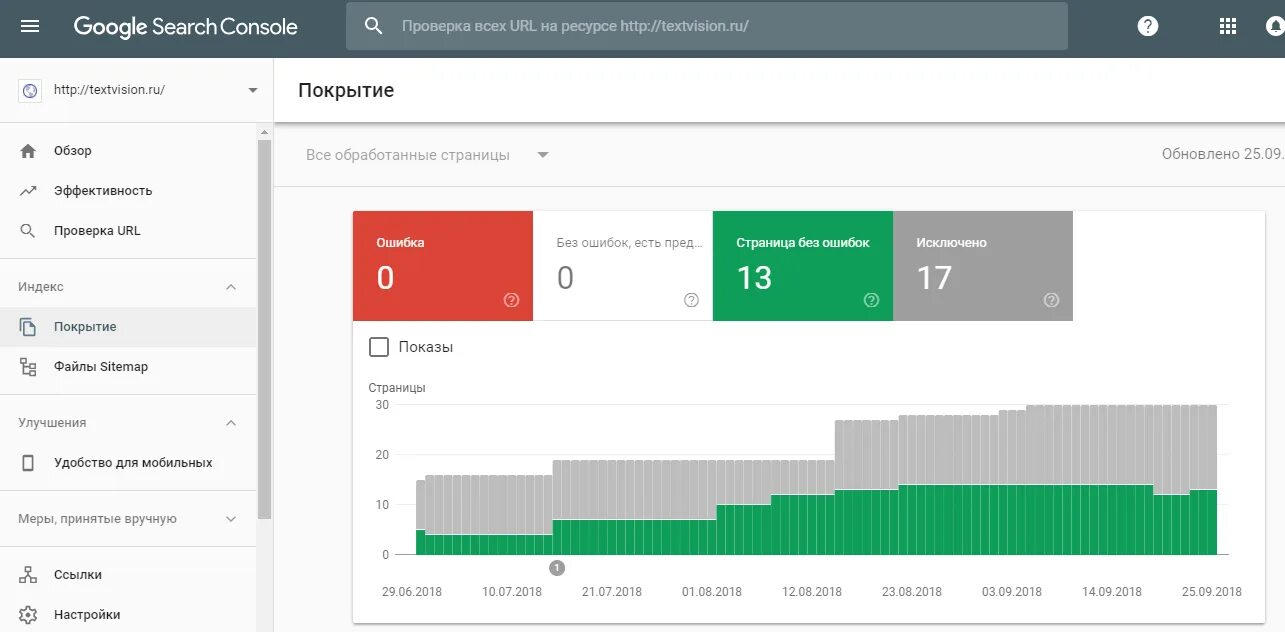The width and height of the screenshot is (1285, 632).
Task: Collapse the Индекс section
Action: pyautogui.click(x=231, y=287)
